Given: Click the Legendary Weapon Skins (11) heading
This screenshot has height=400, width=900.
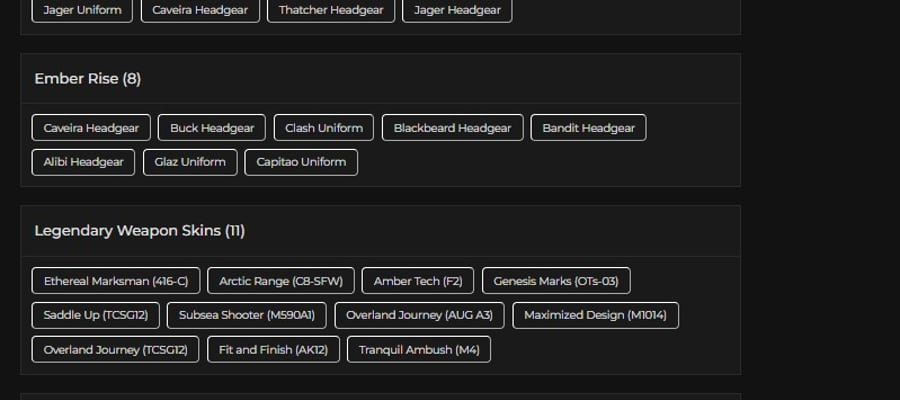Looking at the screenshot, I should [139, 231].
